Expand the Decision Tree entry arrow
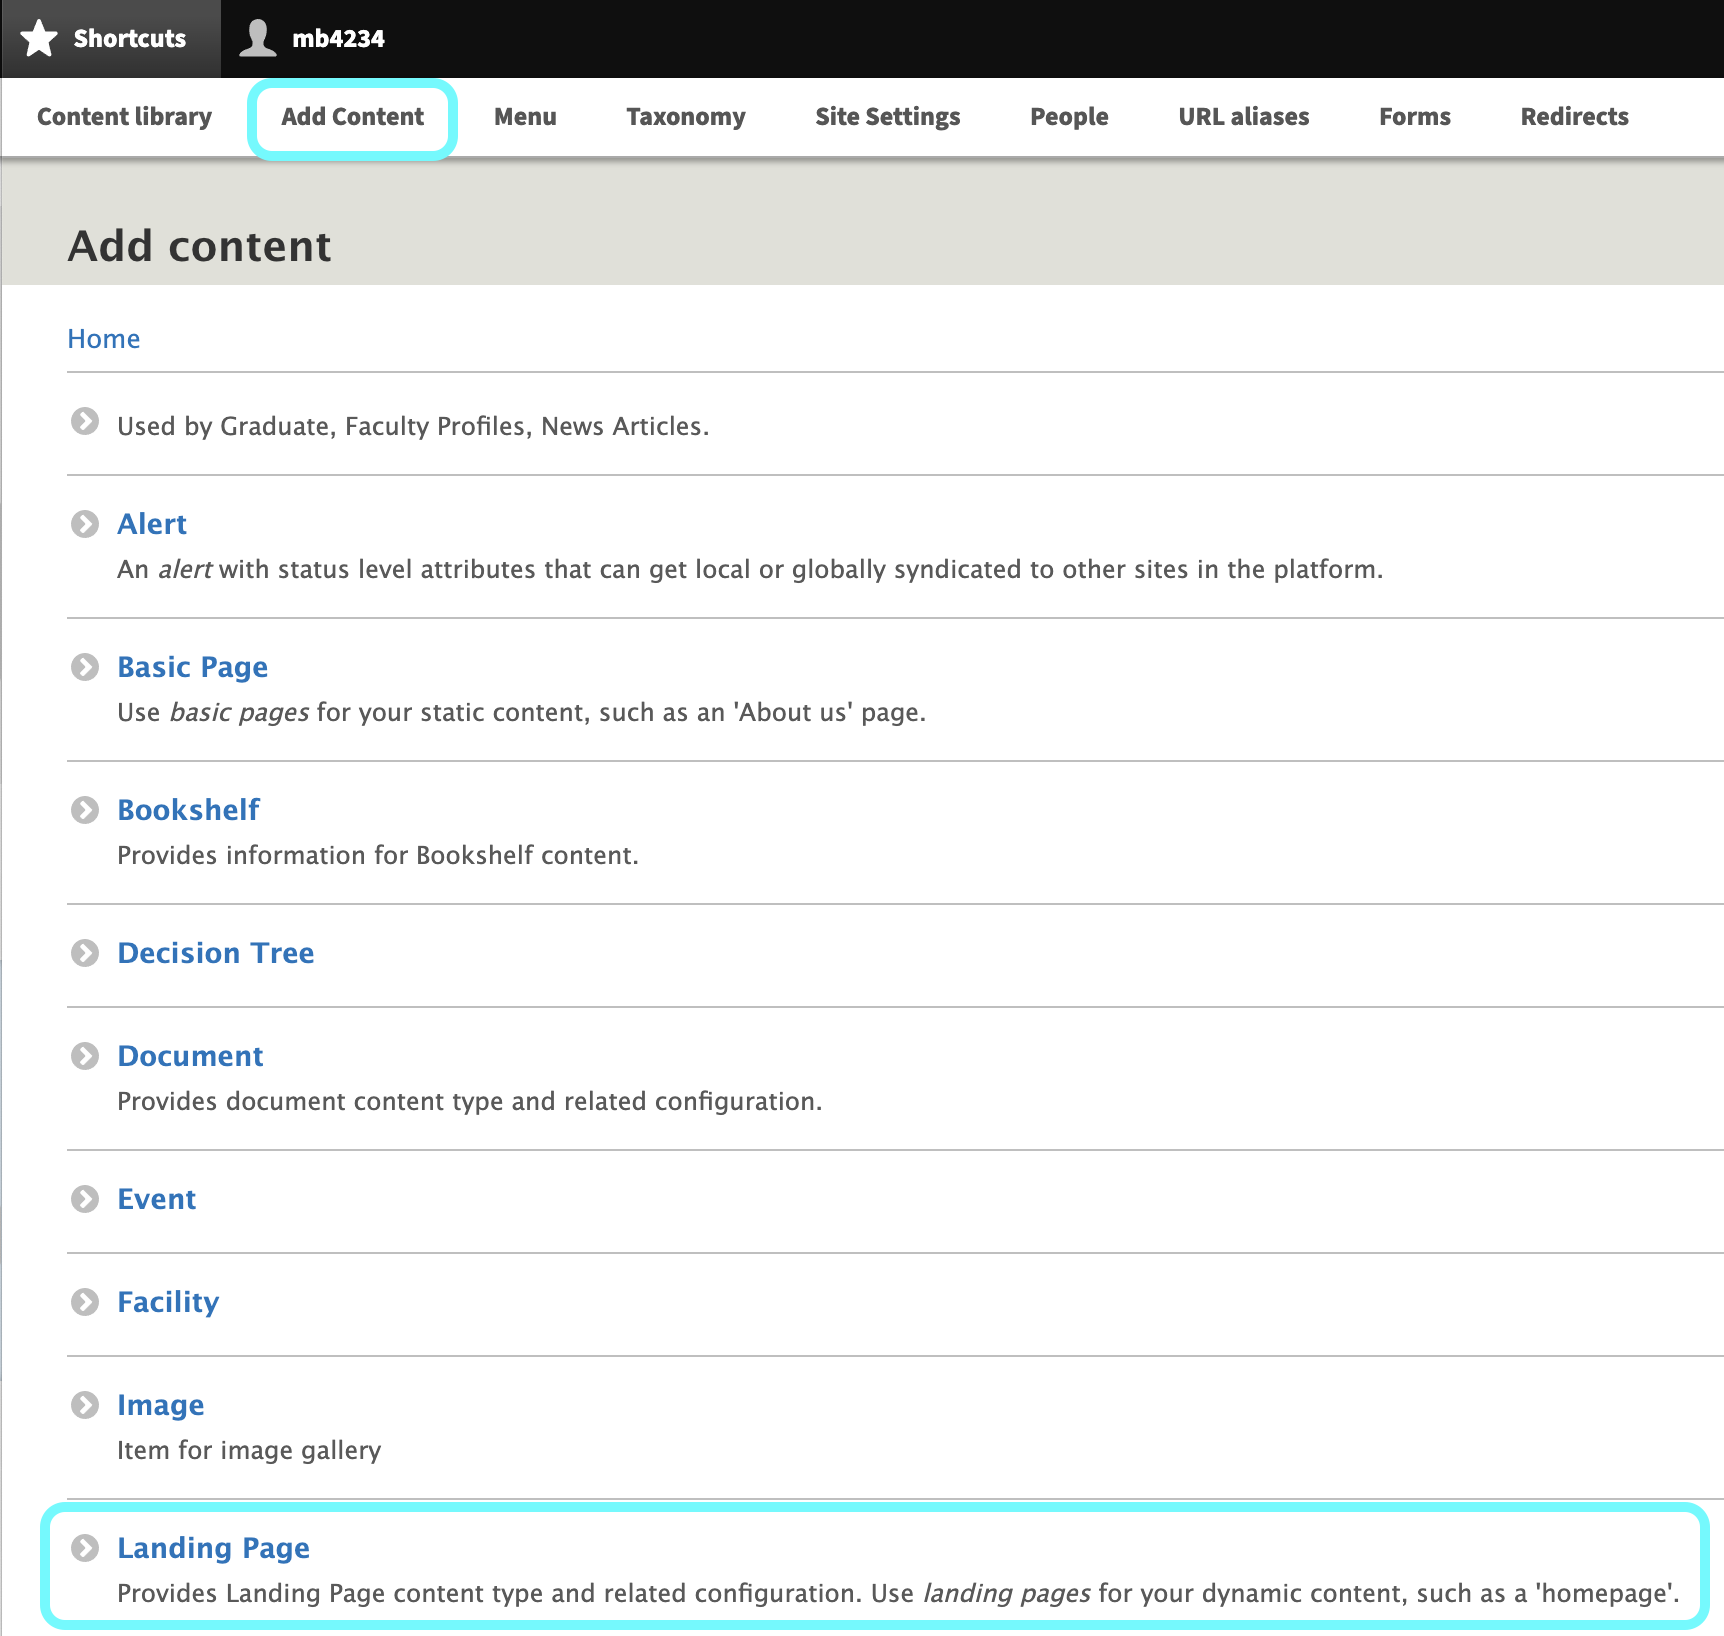This screenshot has width=1724, height=1636. pos(86,953)
